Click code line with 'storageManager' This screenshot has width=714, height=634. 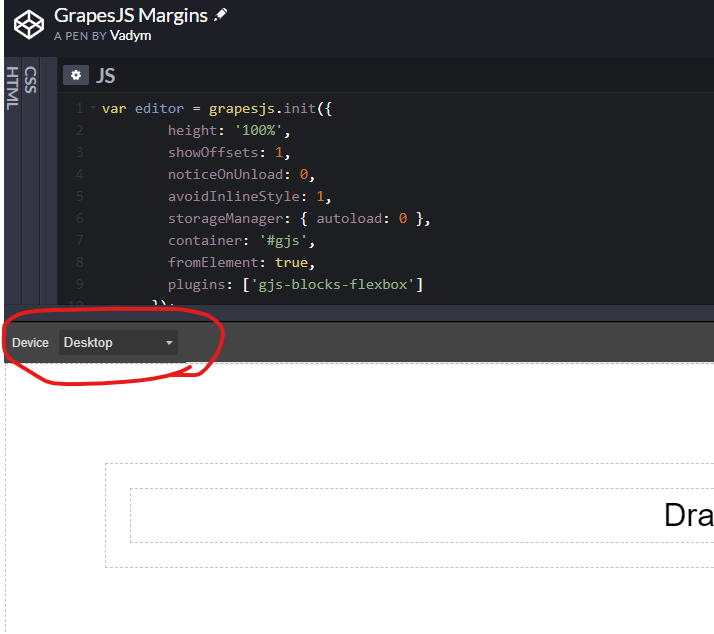pyautogui.click(x=299, y=219)
